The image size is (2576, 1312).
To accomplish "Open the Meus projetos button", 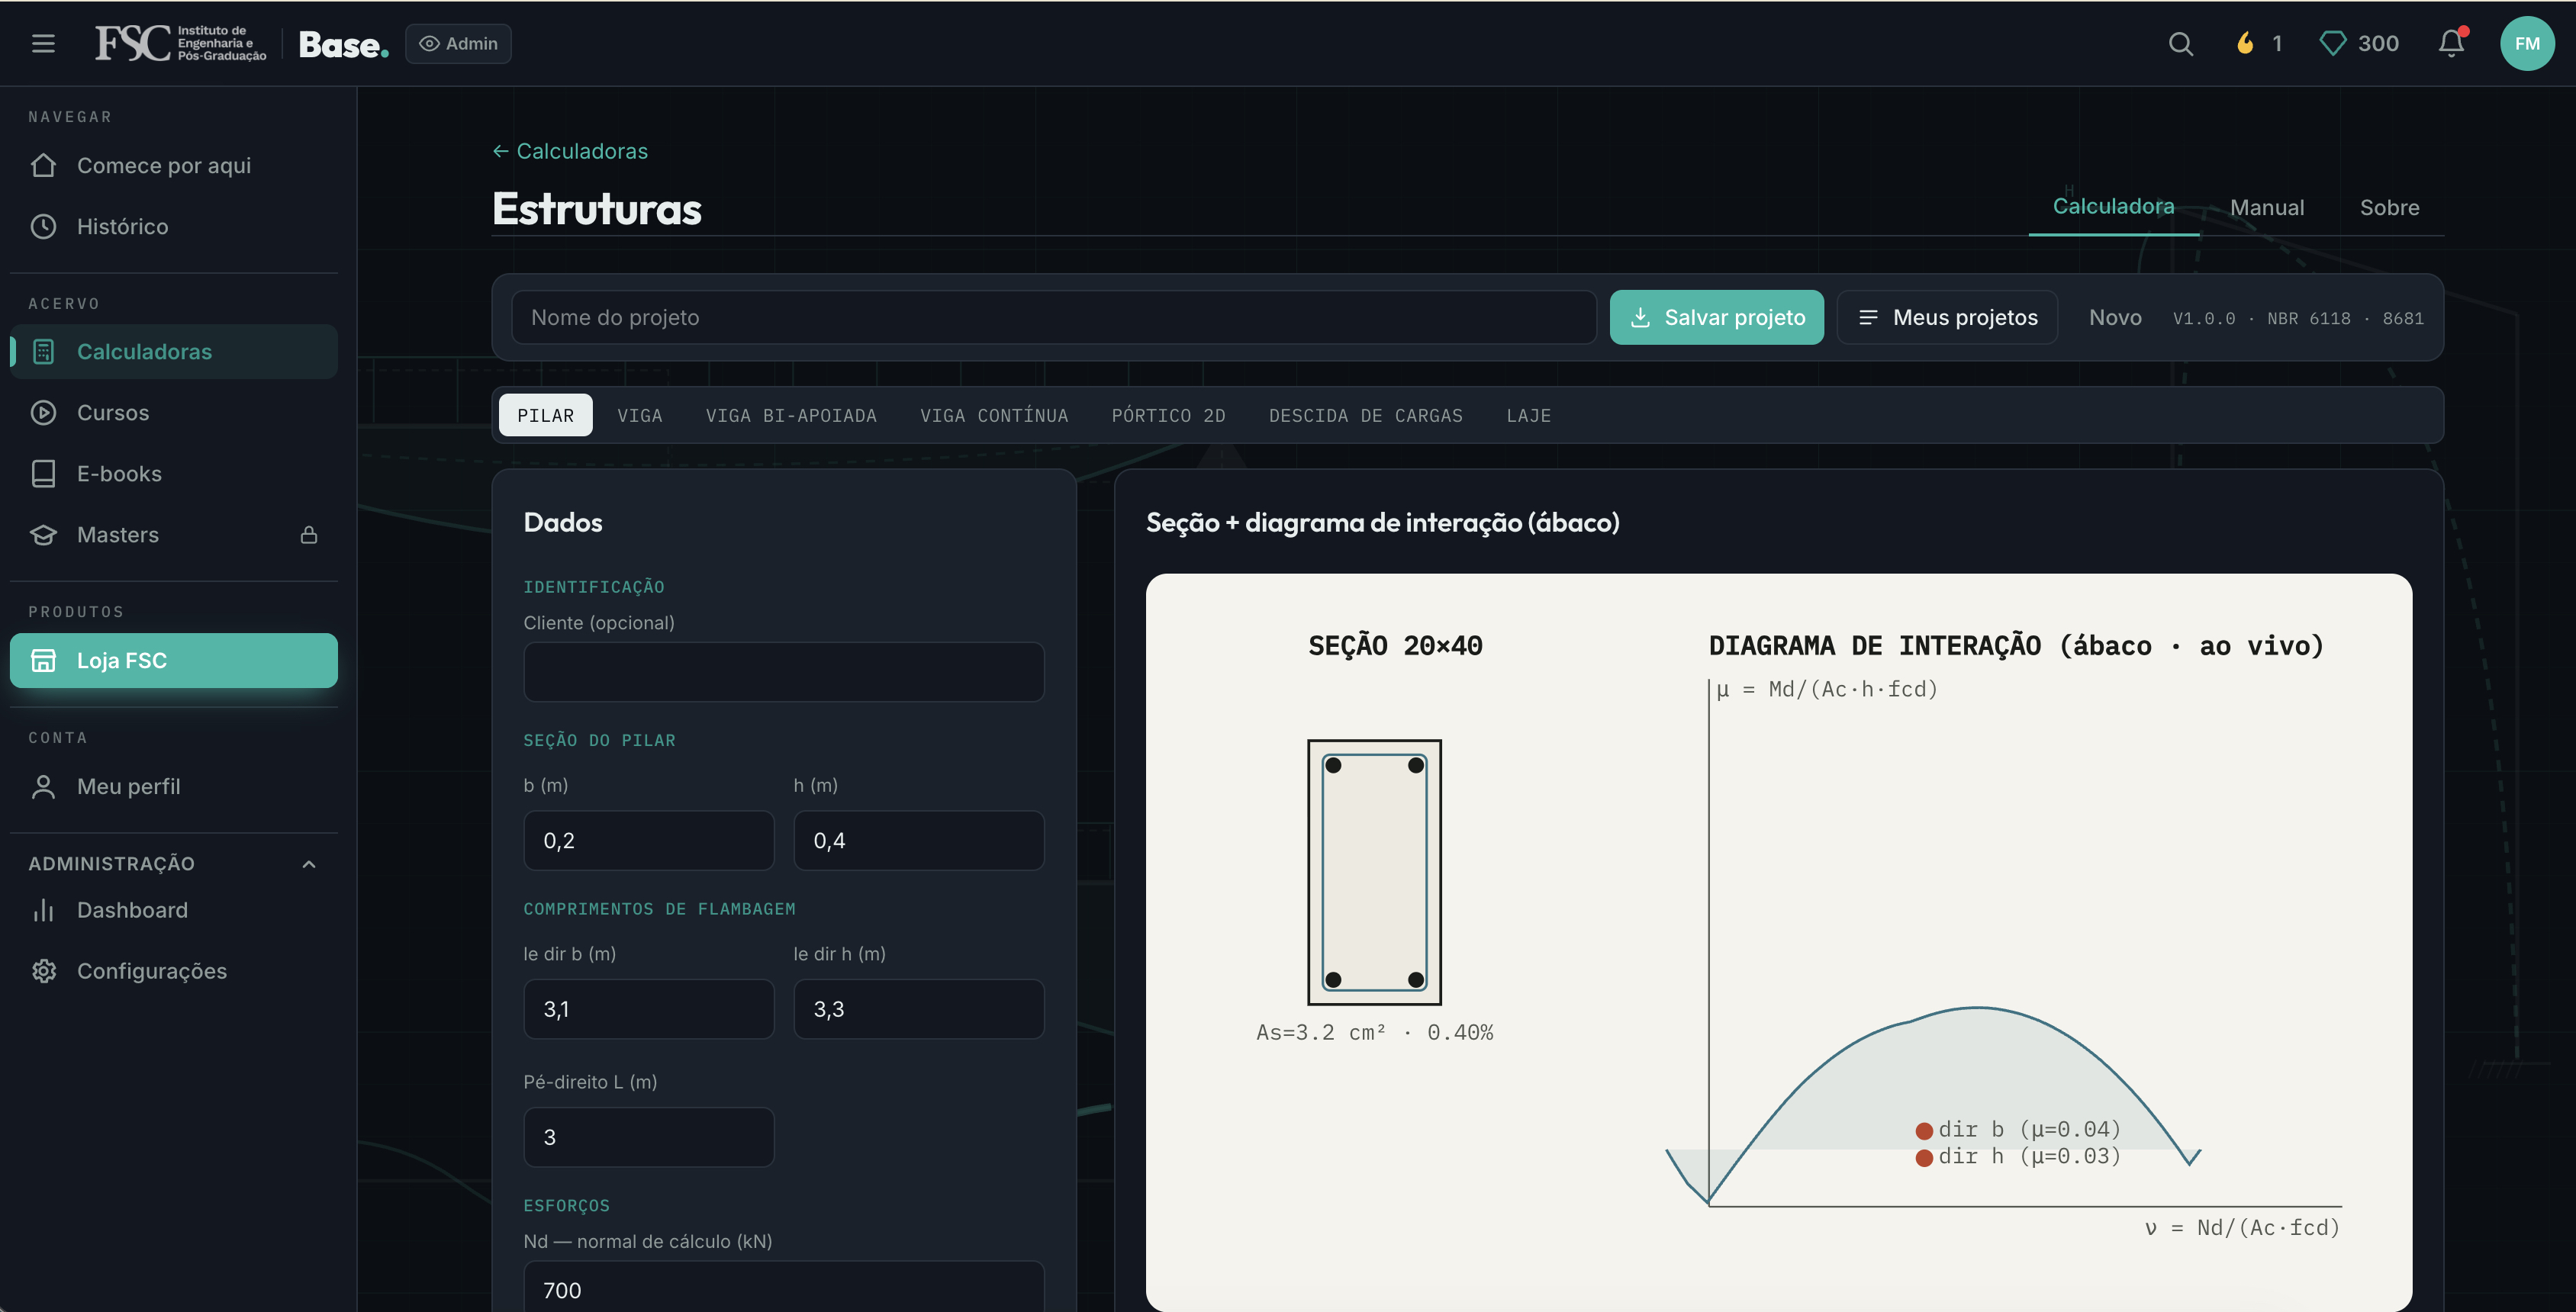I will [1947, 317].
